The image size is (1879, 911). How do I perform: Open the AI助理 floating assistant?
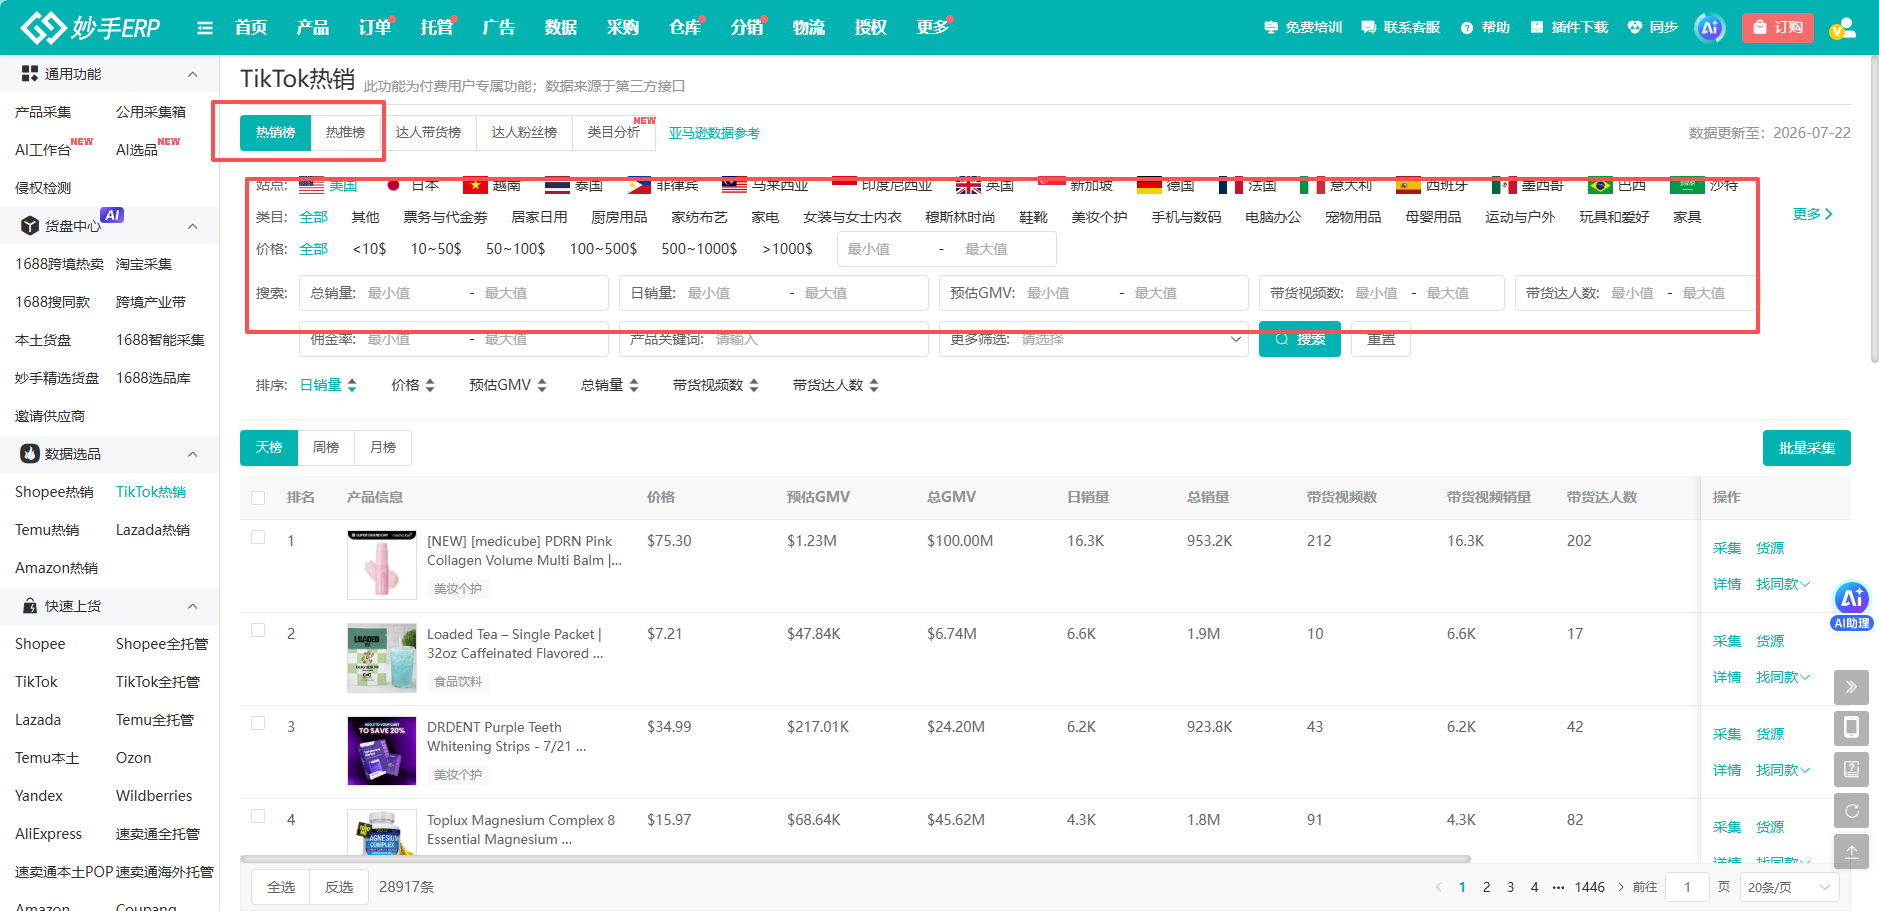pyautogui.click(x=1852, y=606)
